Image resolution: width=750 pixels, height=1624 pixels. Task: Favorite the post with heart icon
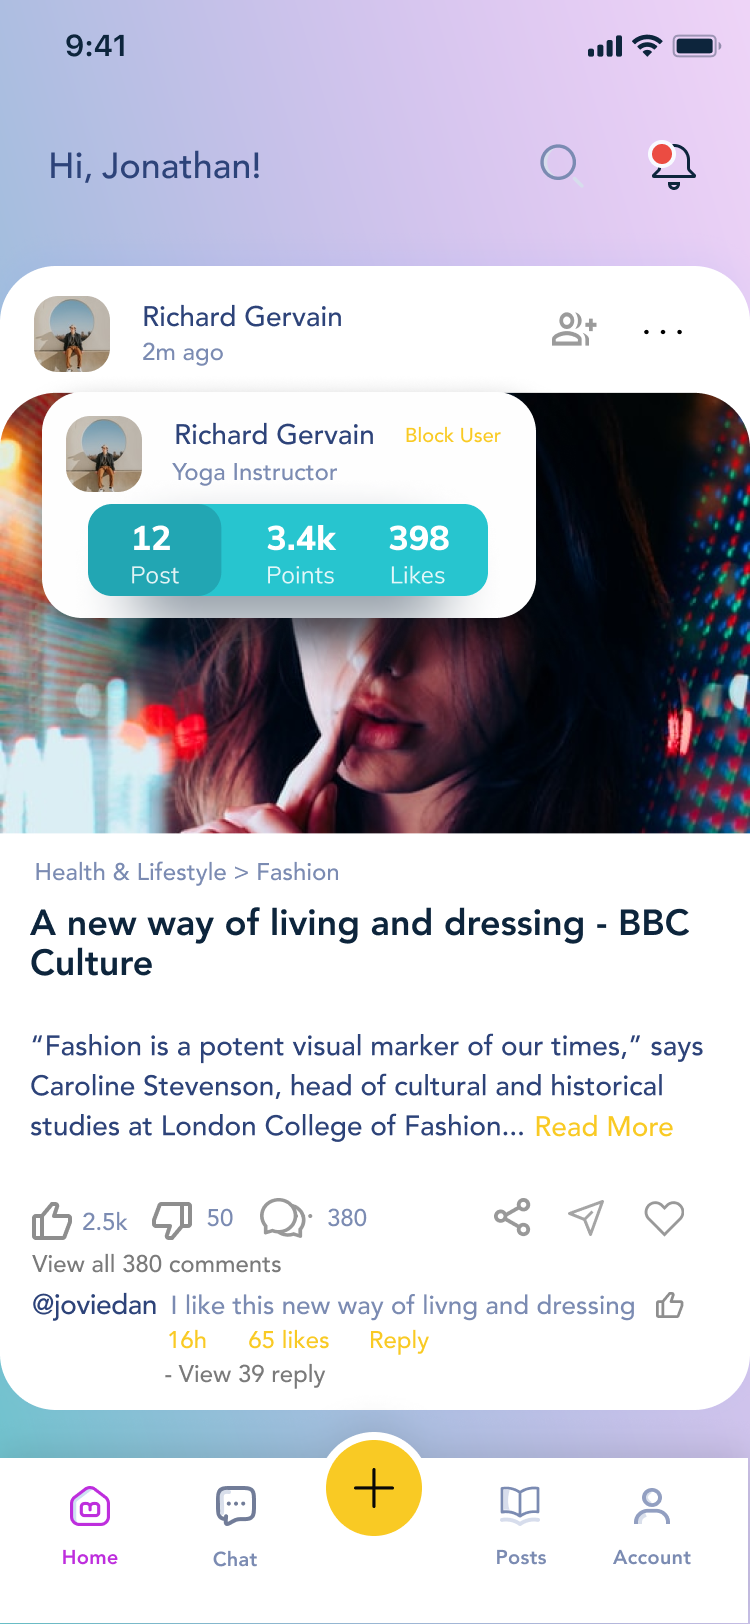[x=664, y=1217]
